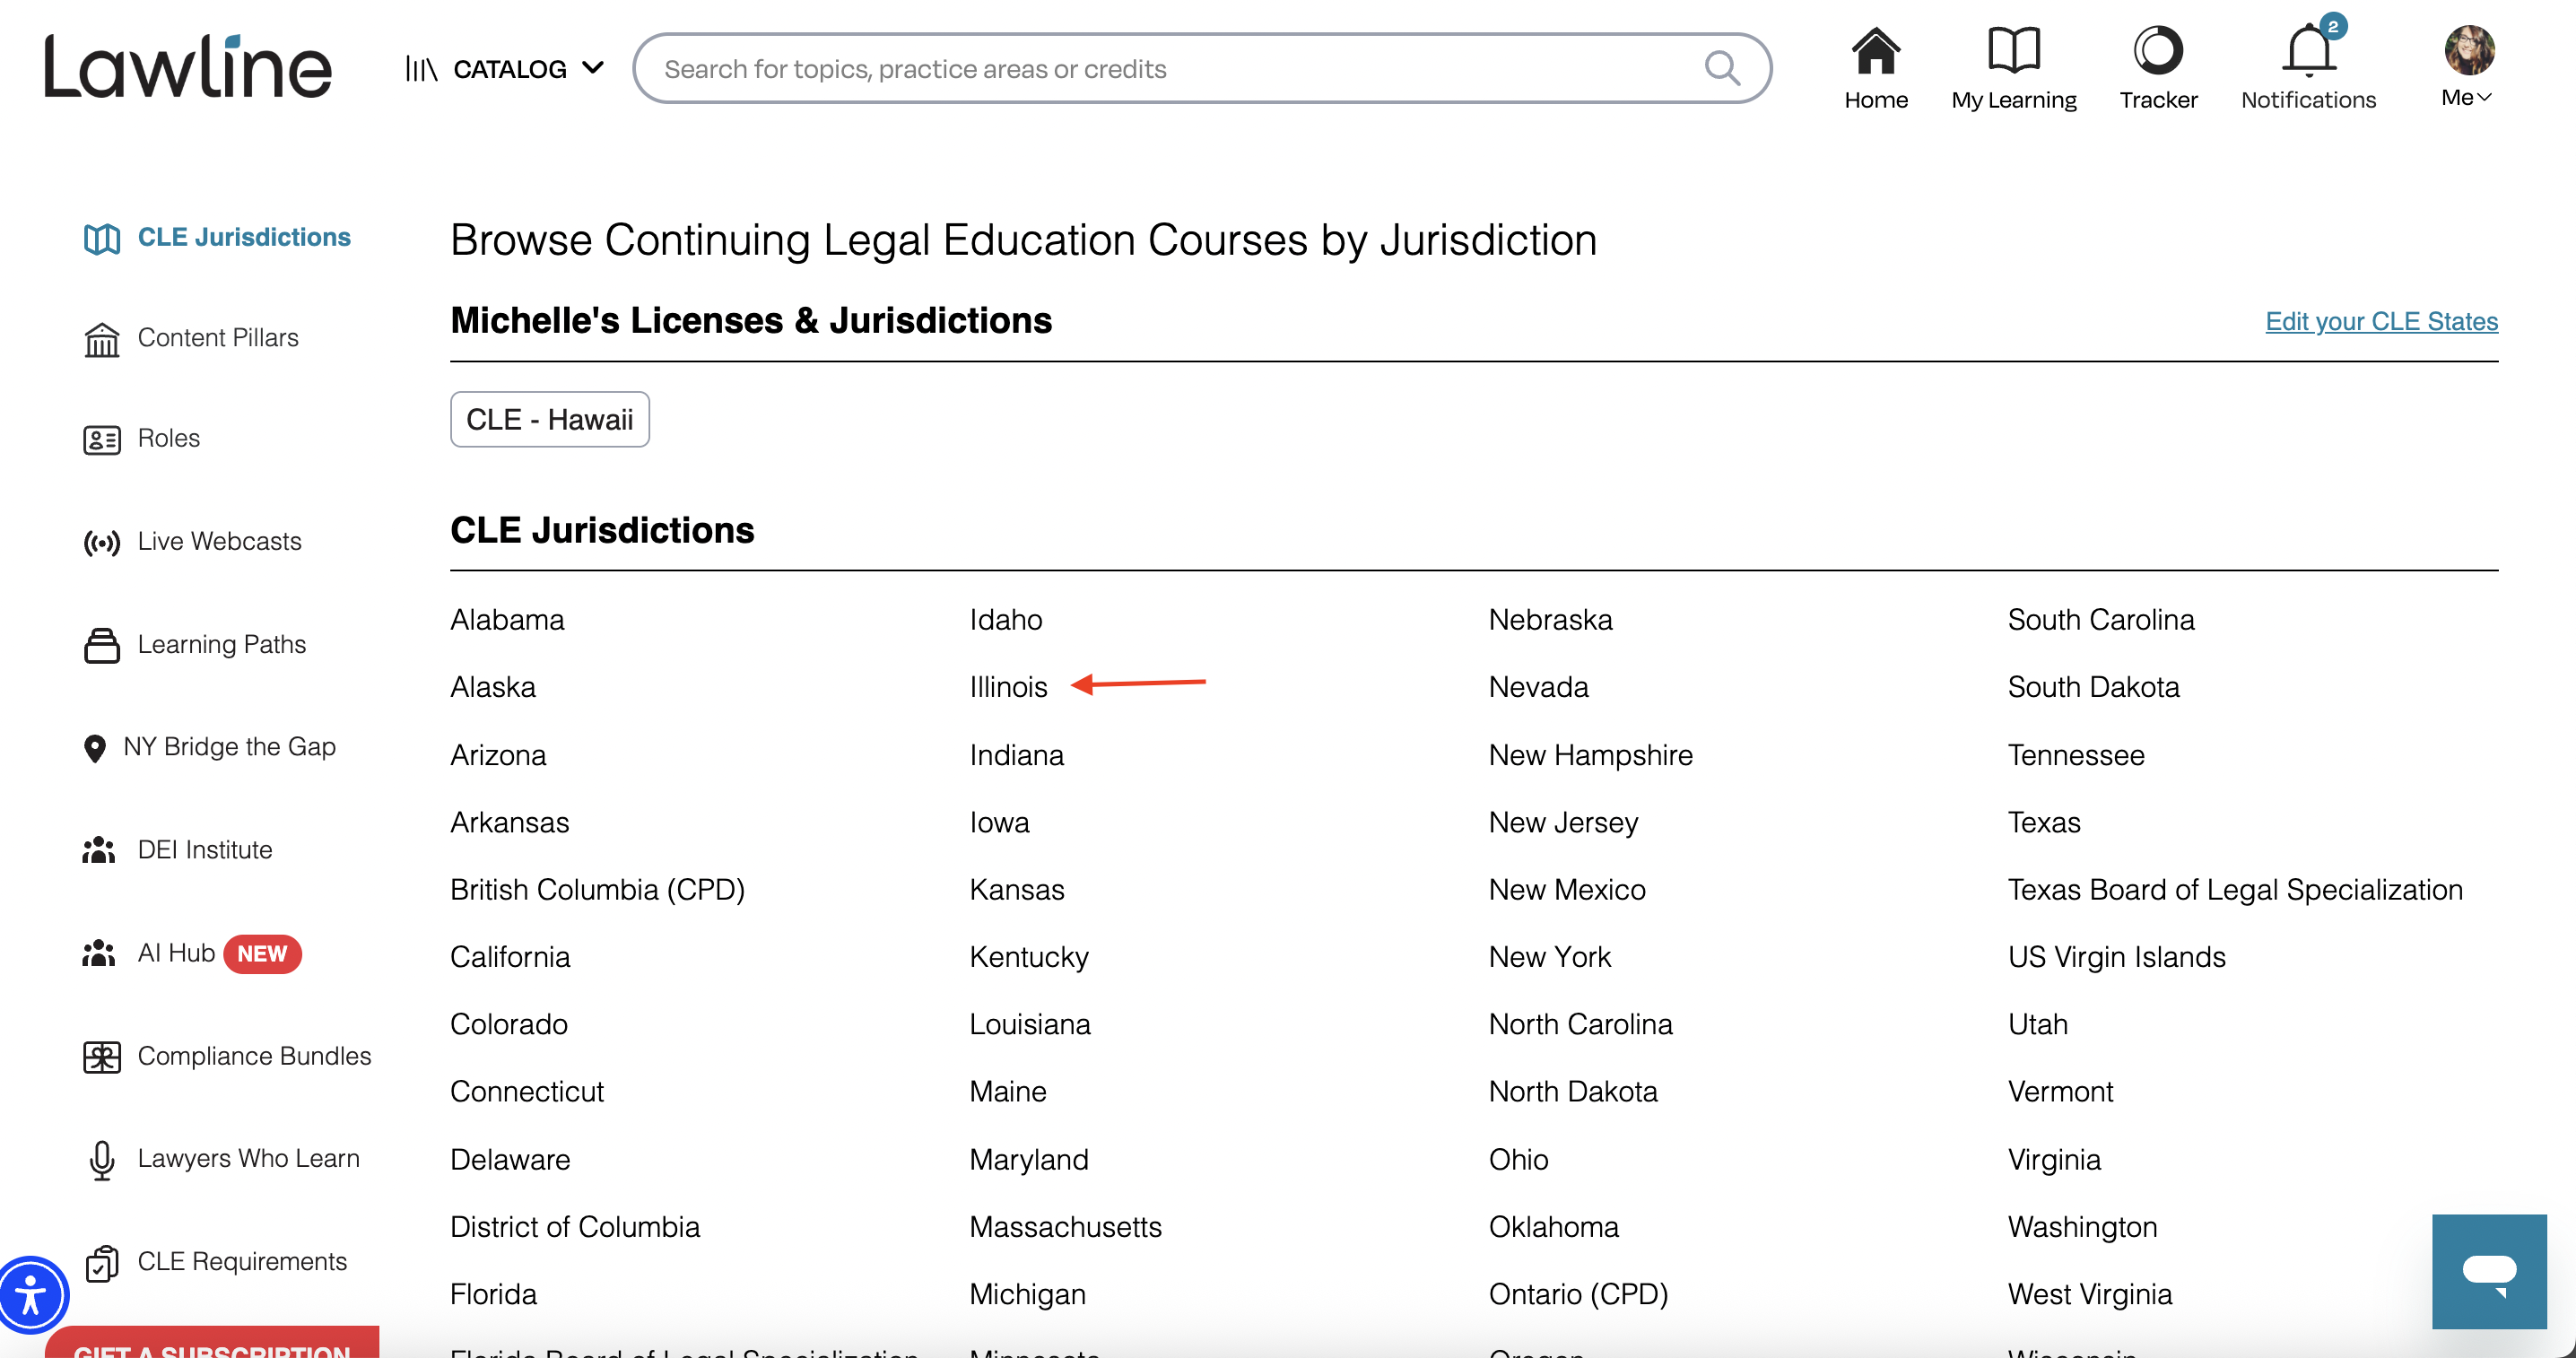The image size is (2576, 1358).
Task: Open the West Virginia jurisdiction link
Action: tap(2090, 1294)
